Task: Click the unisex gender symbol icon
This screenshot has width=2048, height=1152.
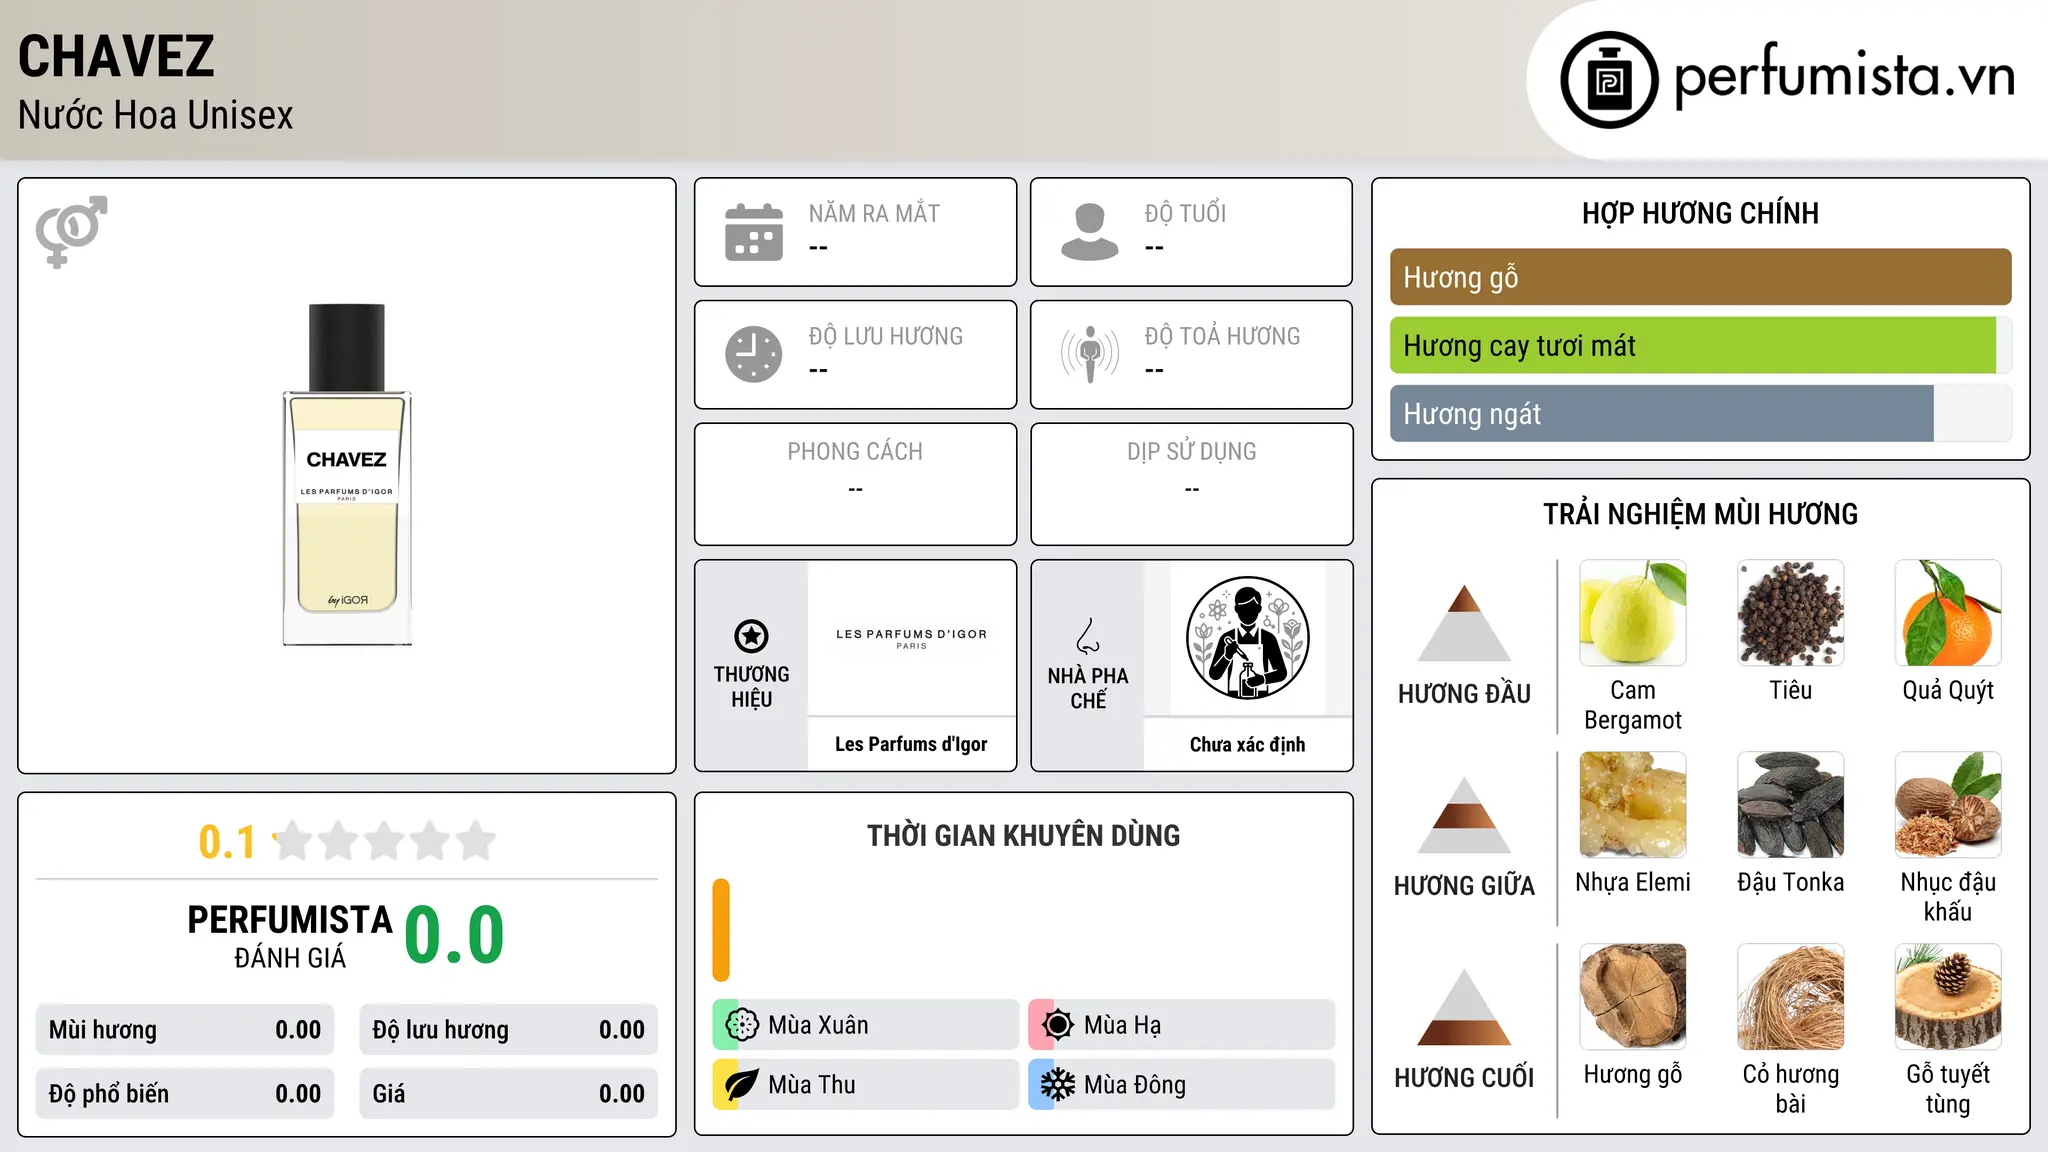Action: 71,232
